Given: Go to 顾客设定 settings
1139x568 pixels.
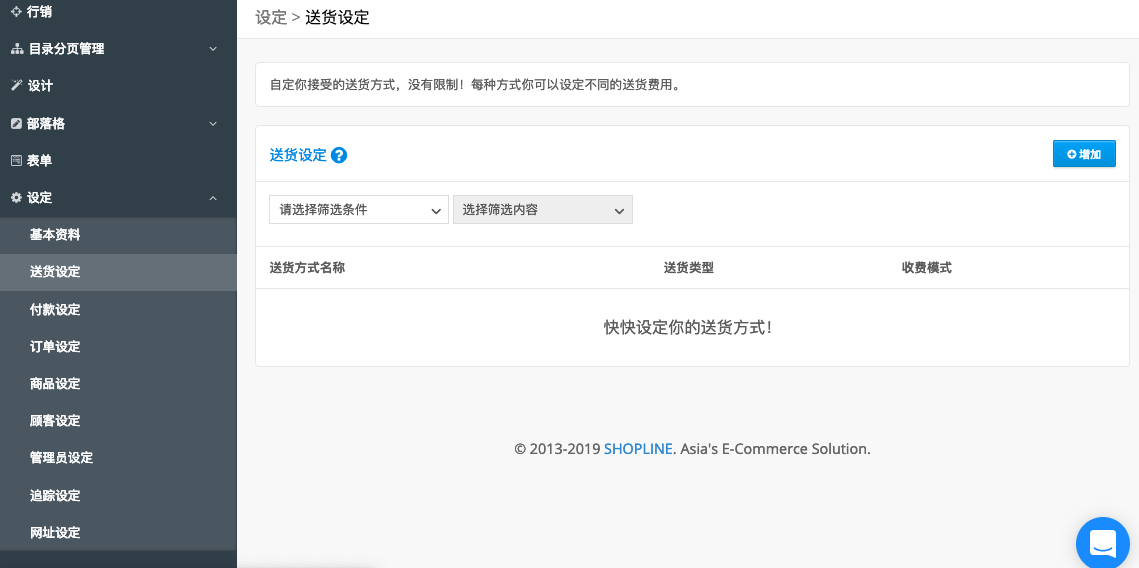Looking at the screenshot, I should [118, 421].
